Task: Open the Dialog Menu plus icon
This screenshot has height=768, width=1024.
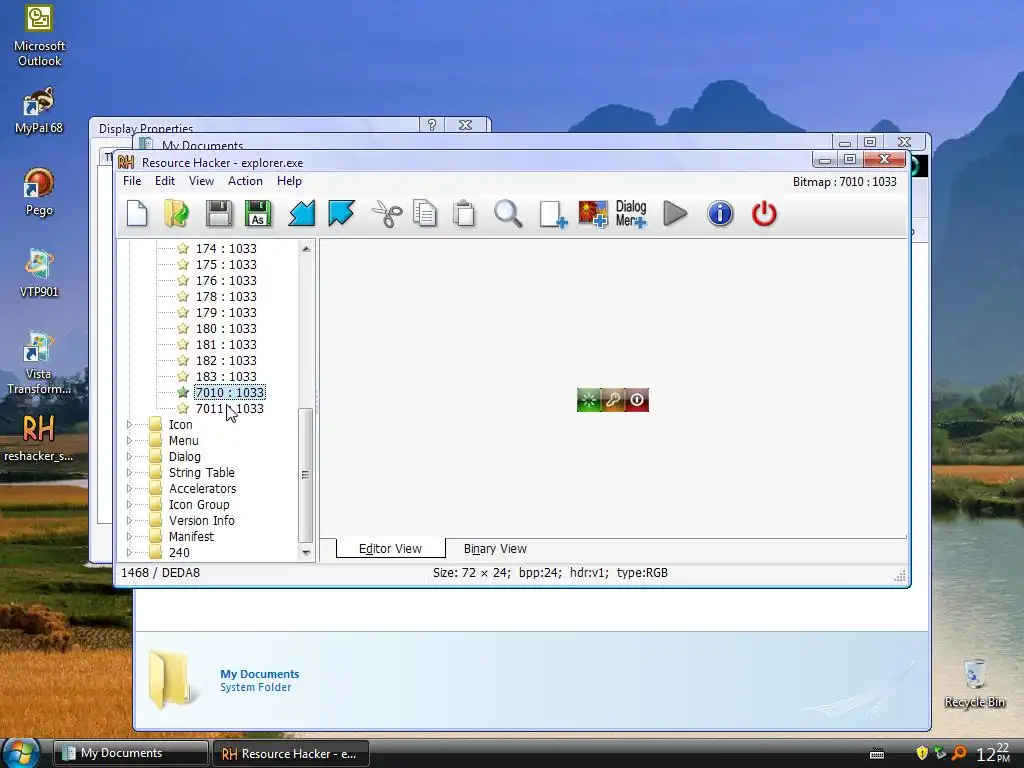Action: 631,214
